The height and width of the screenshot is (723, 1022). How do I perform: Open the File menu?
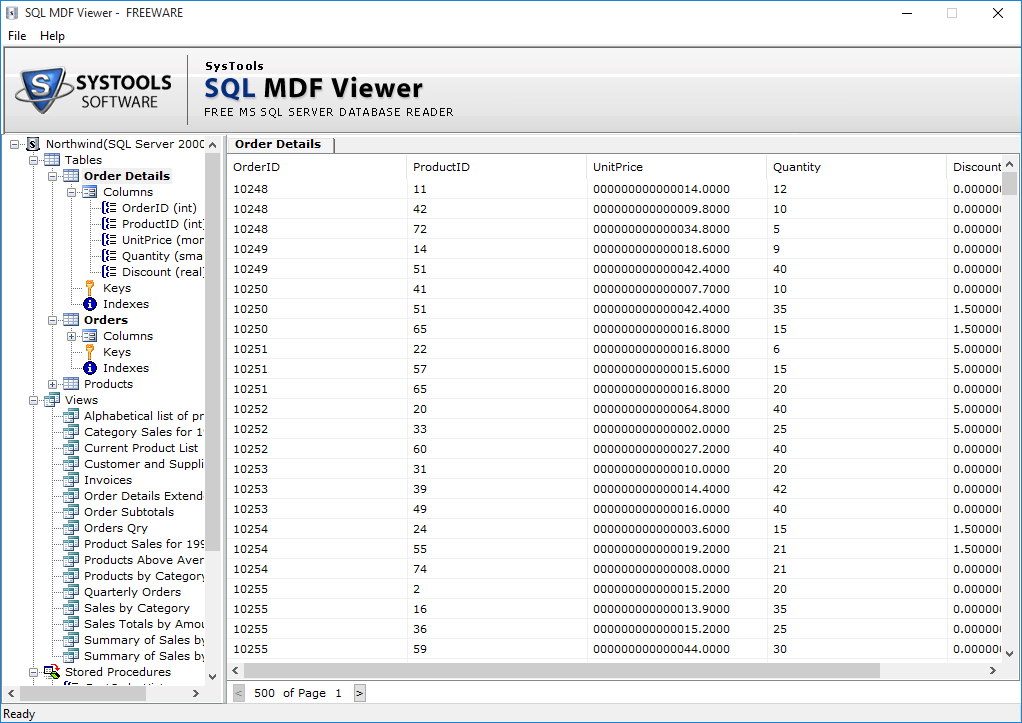coord(17,36)
